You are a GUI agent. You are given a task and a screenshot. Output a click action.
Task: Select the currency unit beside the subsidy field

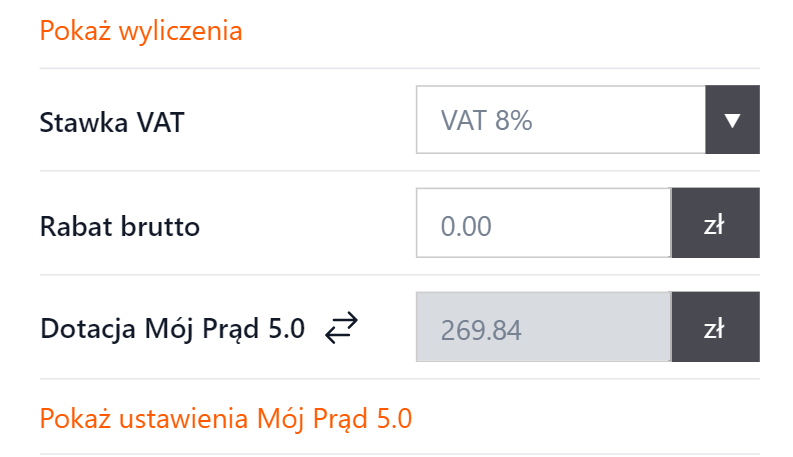pos(714,328)
